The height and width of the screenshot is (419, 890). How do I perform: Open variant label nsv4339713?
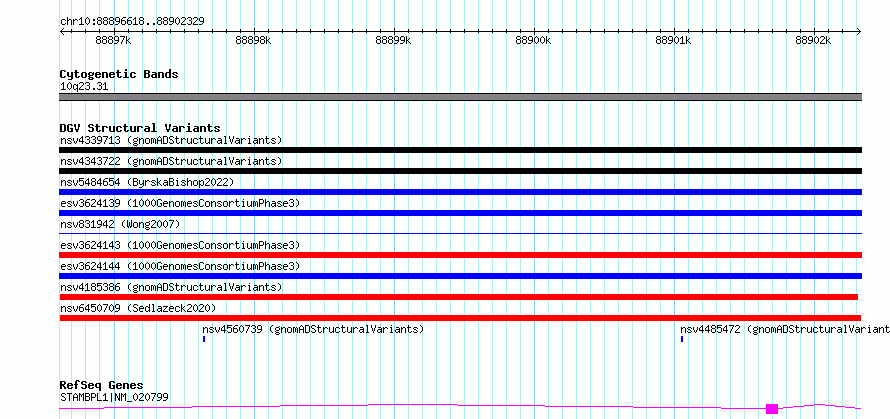[171, 140]
